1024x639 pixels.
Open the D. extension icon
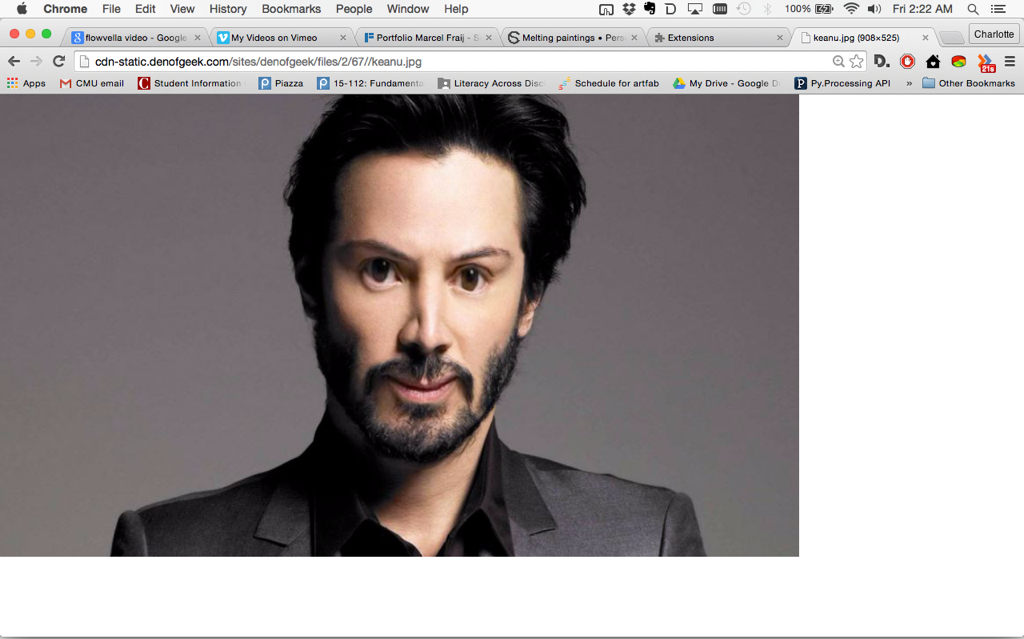[881, 61]
